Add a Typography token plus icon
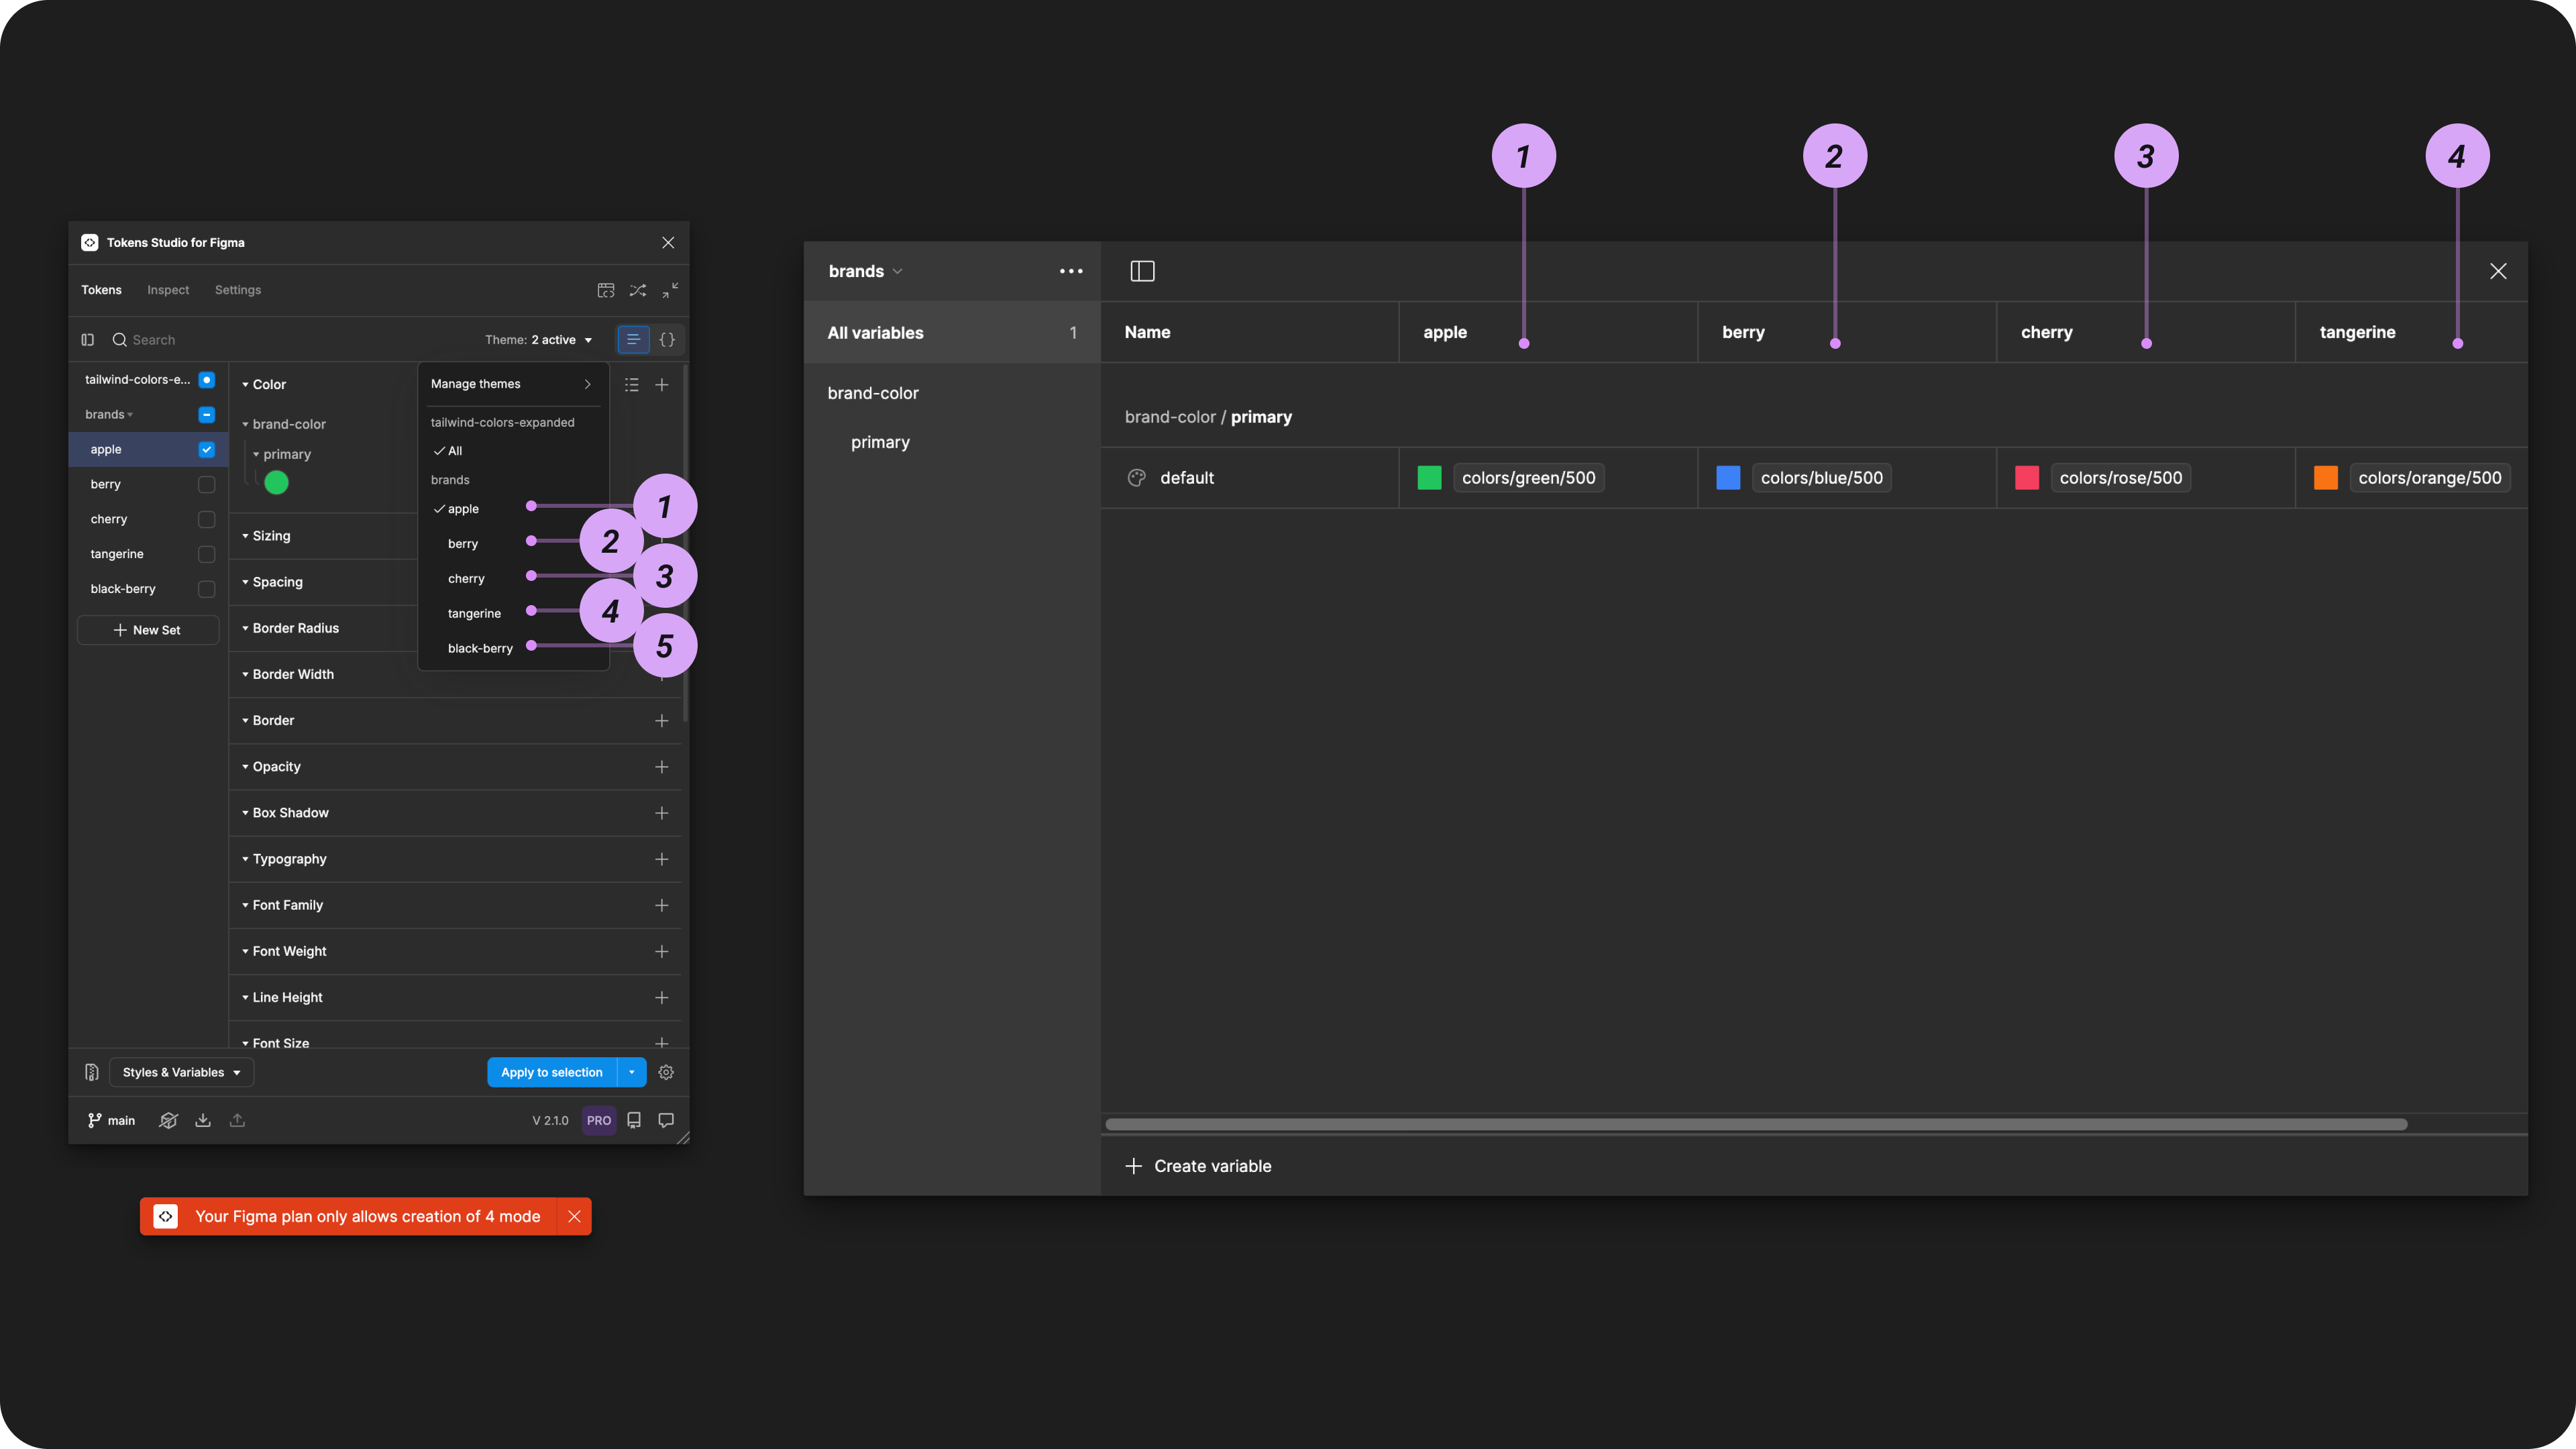 pos(662,859)
